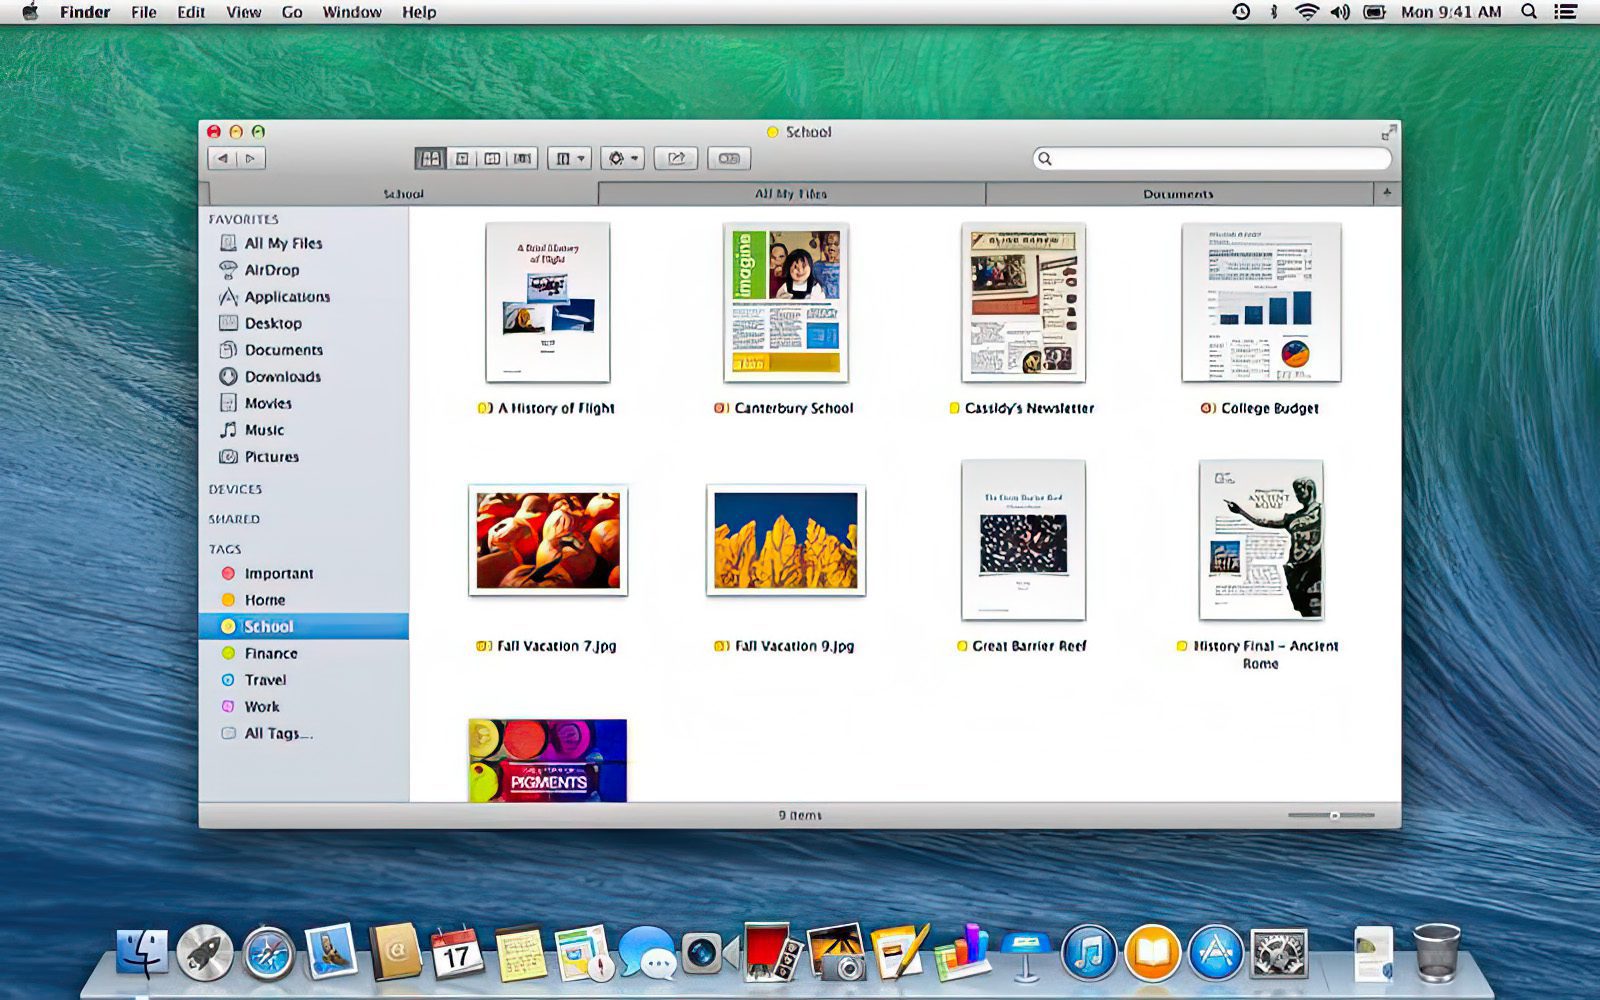
Task: Open the Share menu in the toolbar
Action: click(678, 157)
